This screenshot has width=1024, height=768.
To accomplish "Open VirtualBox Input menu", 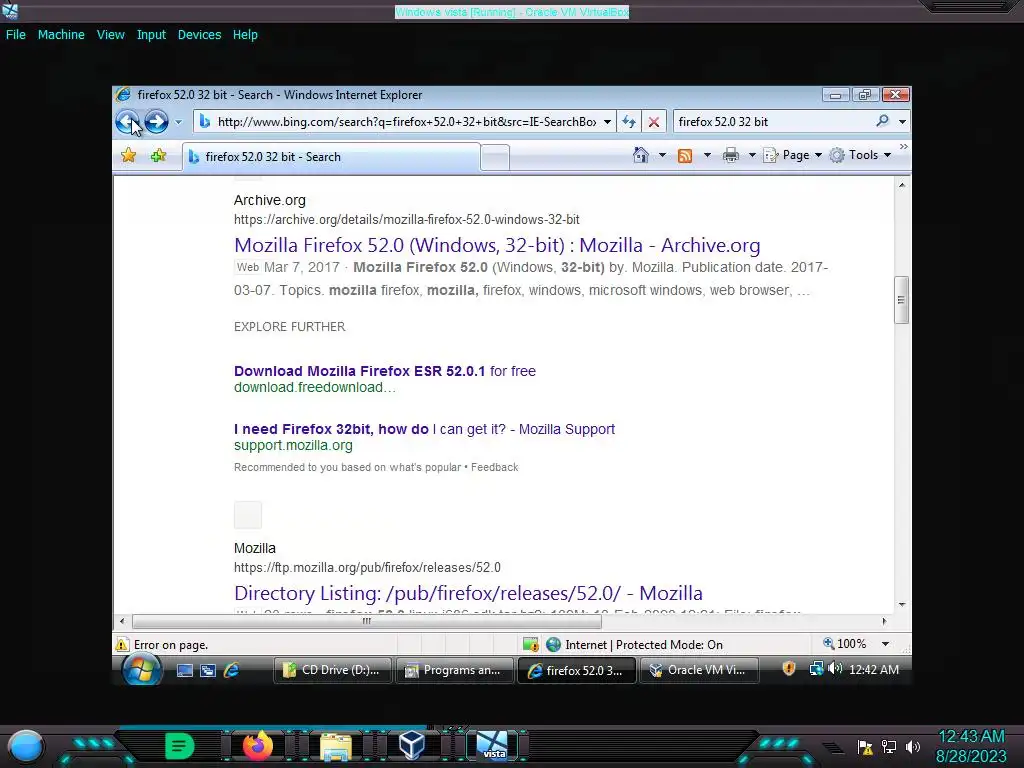I will click(x=151, y=35).
